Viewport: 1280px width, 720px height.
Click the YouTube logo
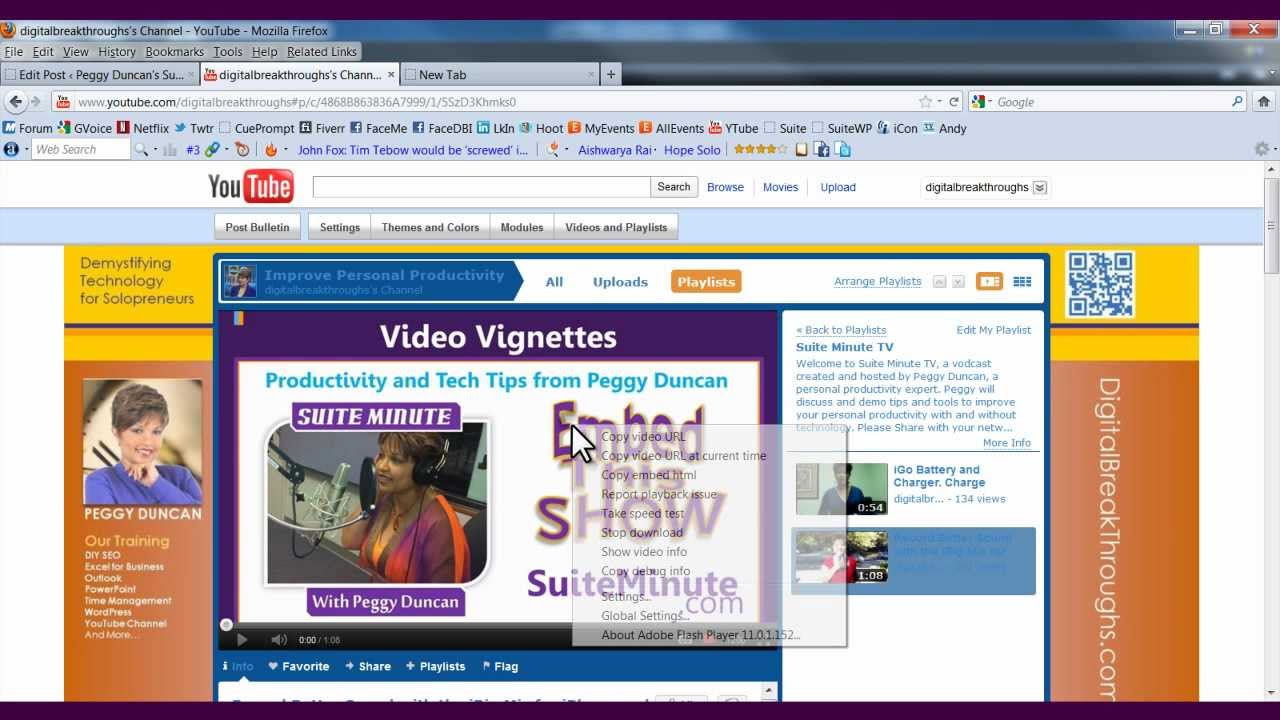pyautogui.click(x=250, y=186)
